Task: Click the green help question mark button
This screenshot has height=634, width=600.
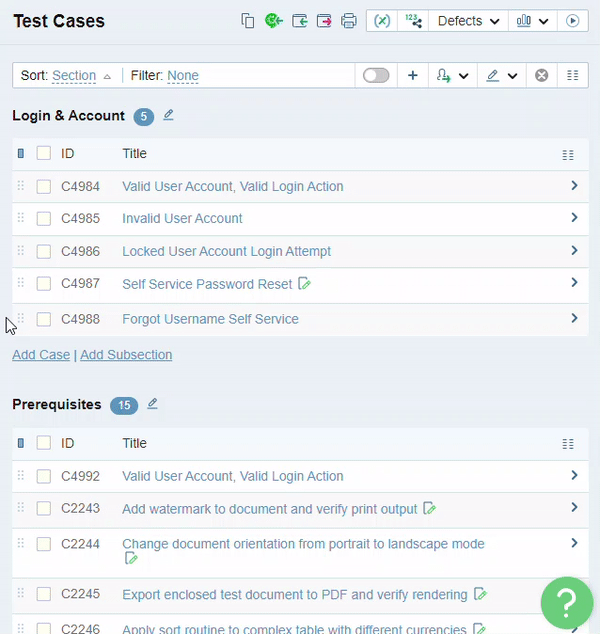Action: pyautogui.click(x=566, y=601)
